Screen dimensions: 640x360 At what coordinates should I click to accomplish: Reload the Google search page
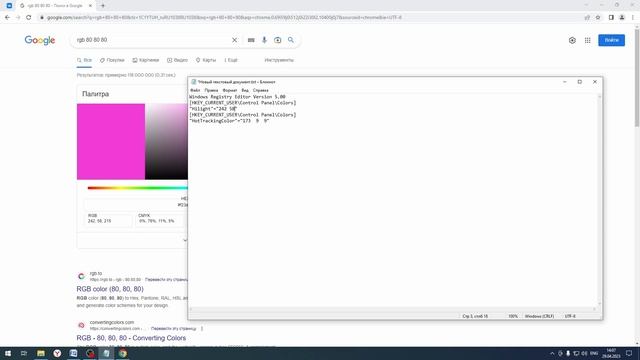(29, 18)
